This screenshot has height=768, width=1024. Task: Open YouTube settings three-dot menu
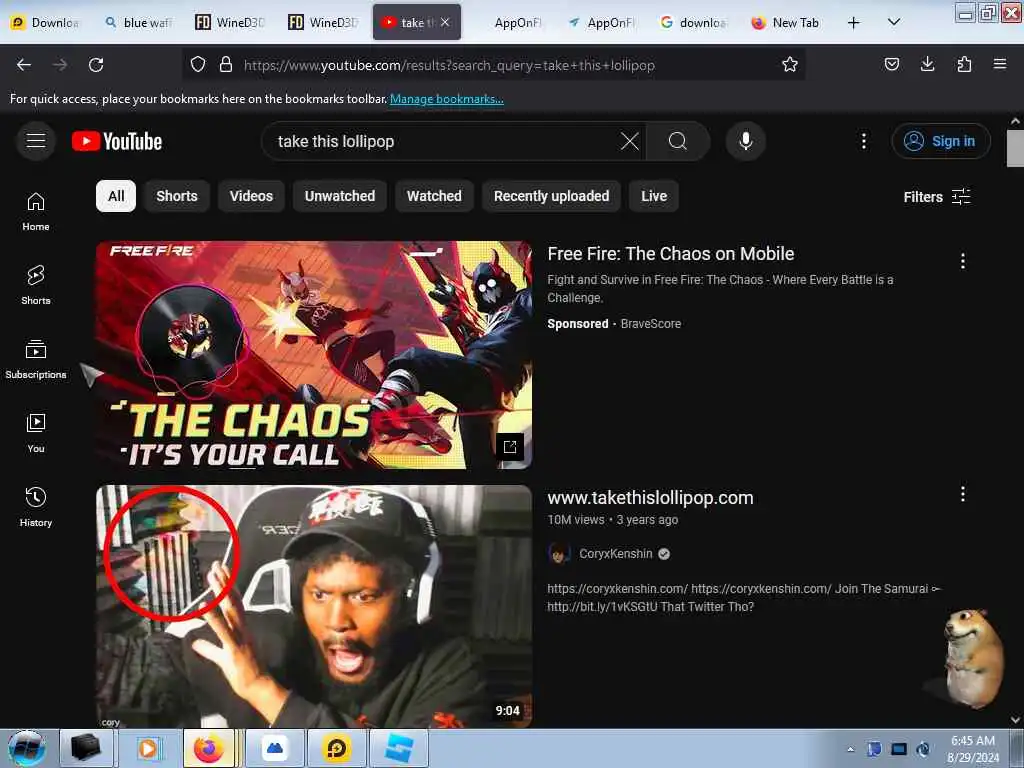click(x=863, y=141)
